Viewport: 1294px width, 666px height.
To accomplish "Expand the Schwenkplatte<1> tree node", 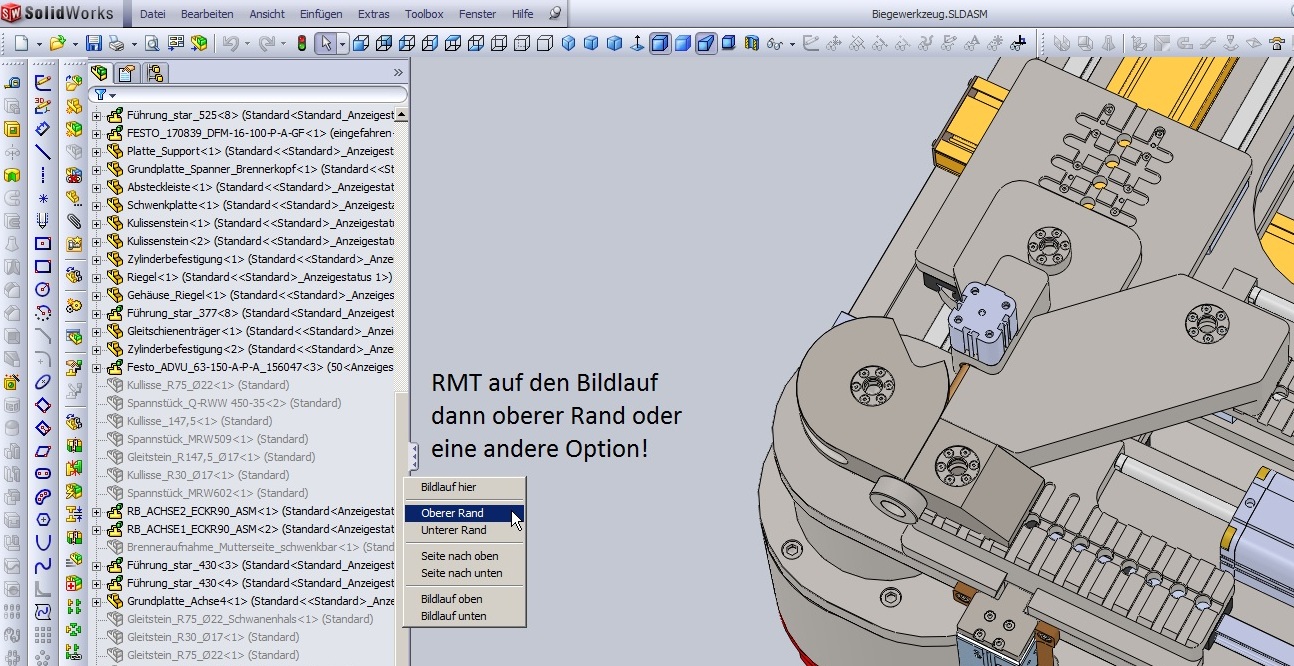I will pos(97,205).
